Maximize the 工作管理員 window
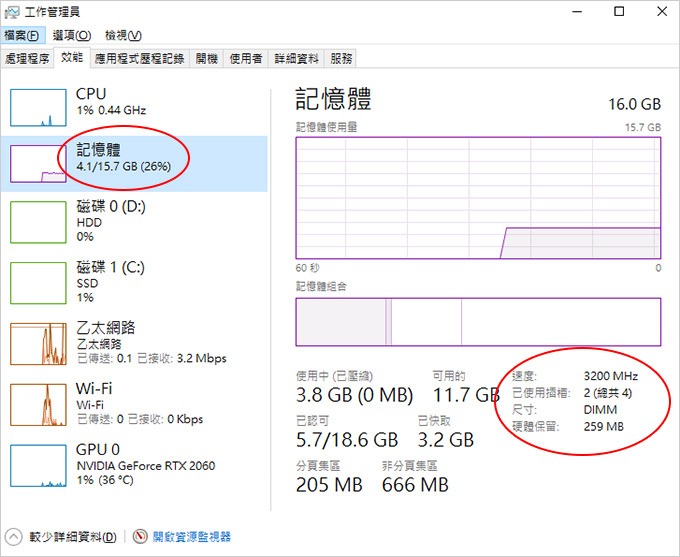This screenshot has height=557, width=680. 619,12
